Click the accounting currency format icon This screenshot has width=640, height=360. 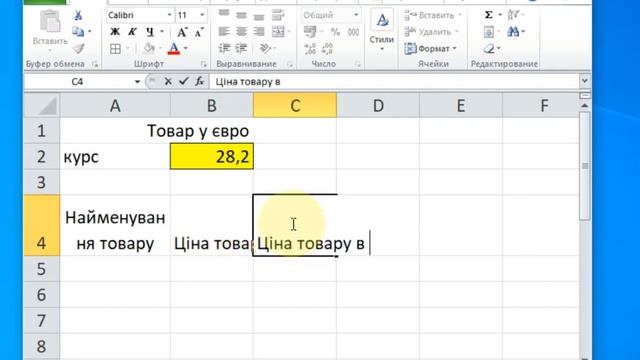pos(310,32)
